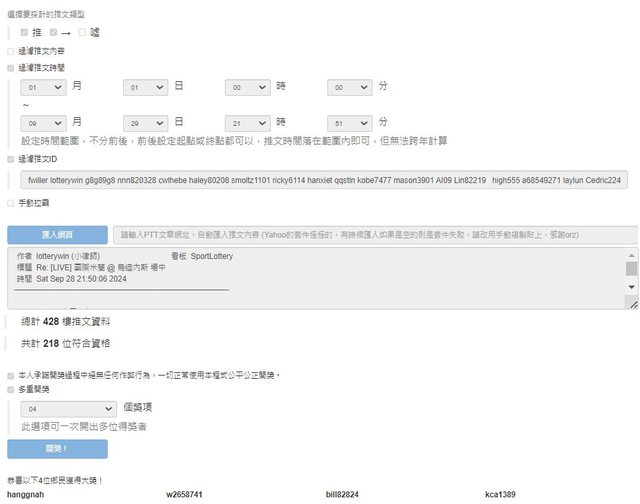This screenshot has width=640, height=504.
Task: Toggle the 本人承諾 fairness pledge checkbox
Action: pyautogui.click(x=11, y=375)
